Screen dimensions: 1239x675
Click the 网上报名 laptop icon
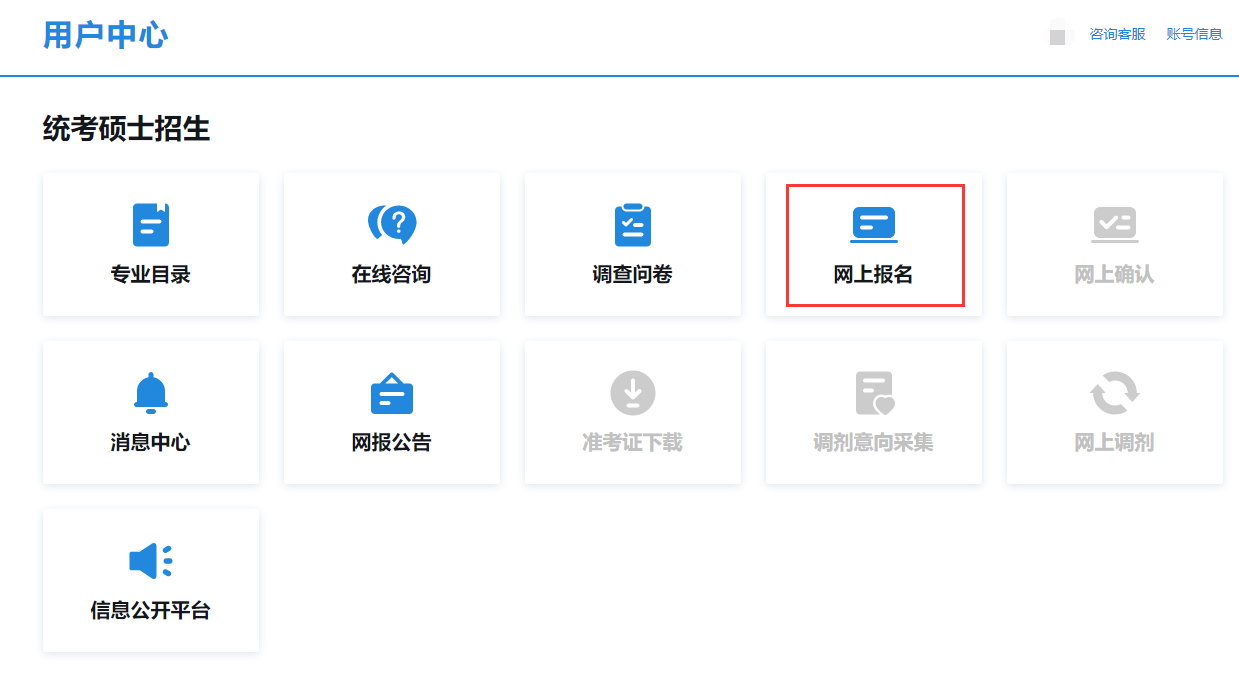tap(873, 225)
